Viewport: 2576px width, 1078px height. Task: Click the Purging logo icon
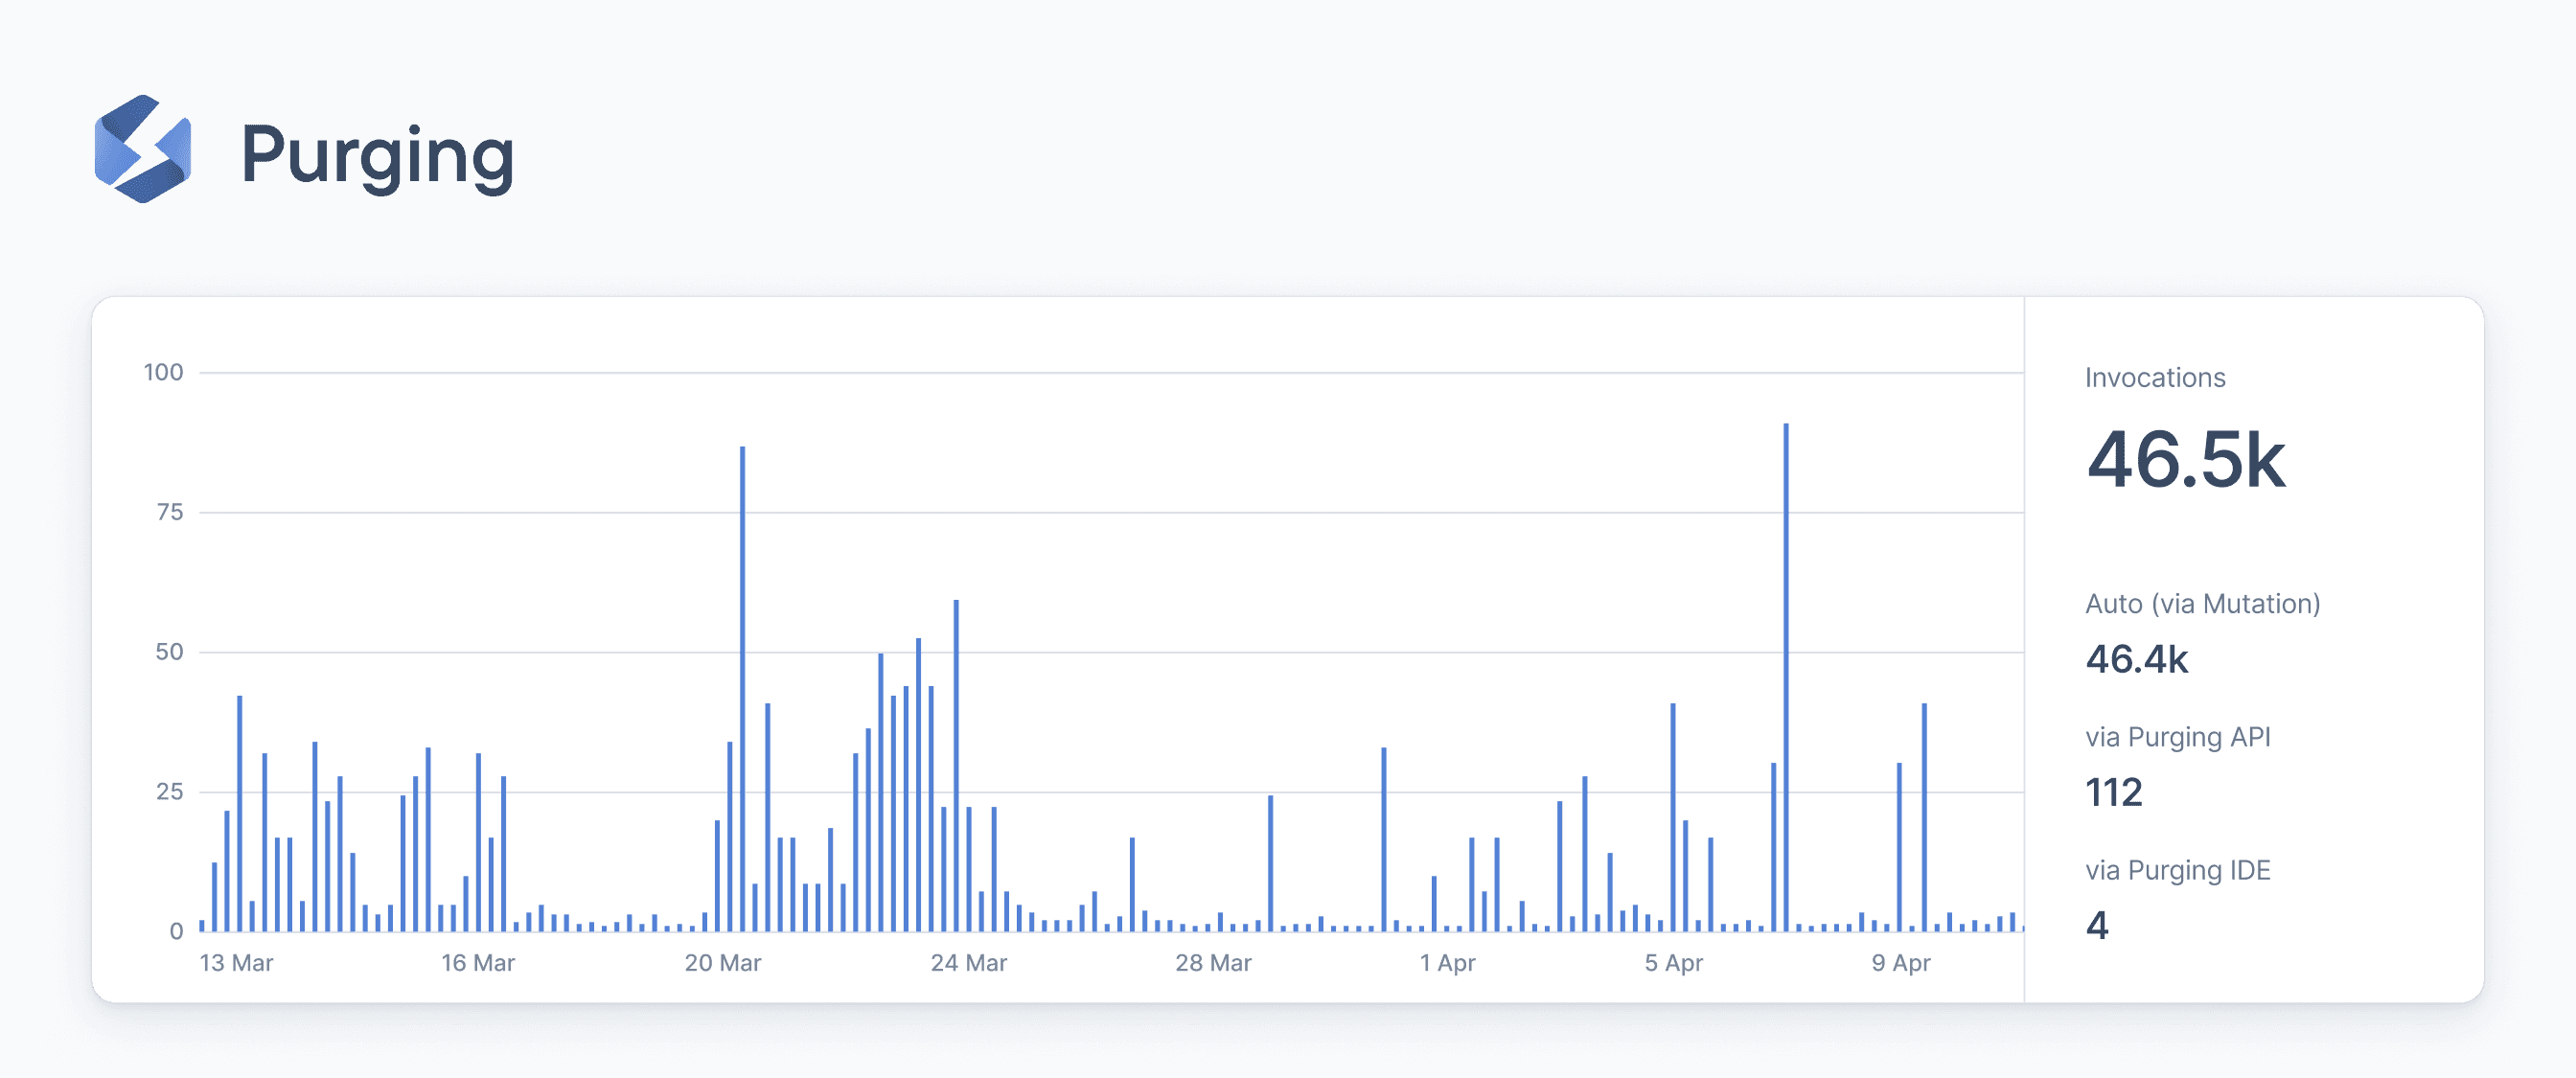[143, 150]
